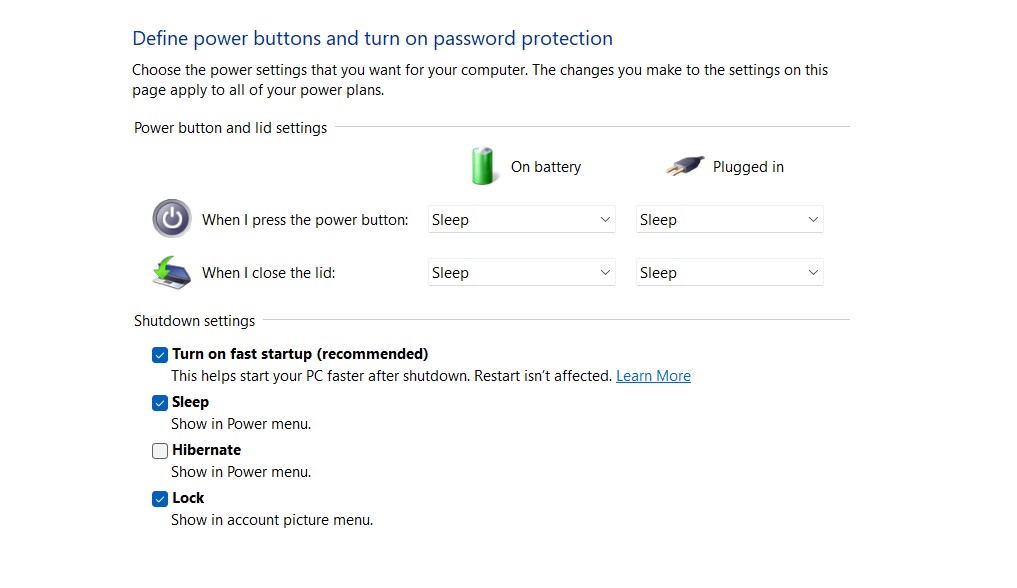Click the Hibernate label text
This screenshot has width=1017, height=588.
pyautogui.click(x=206, y=450)
